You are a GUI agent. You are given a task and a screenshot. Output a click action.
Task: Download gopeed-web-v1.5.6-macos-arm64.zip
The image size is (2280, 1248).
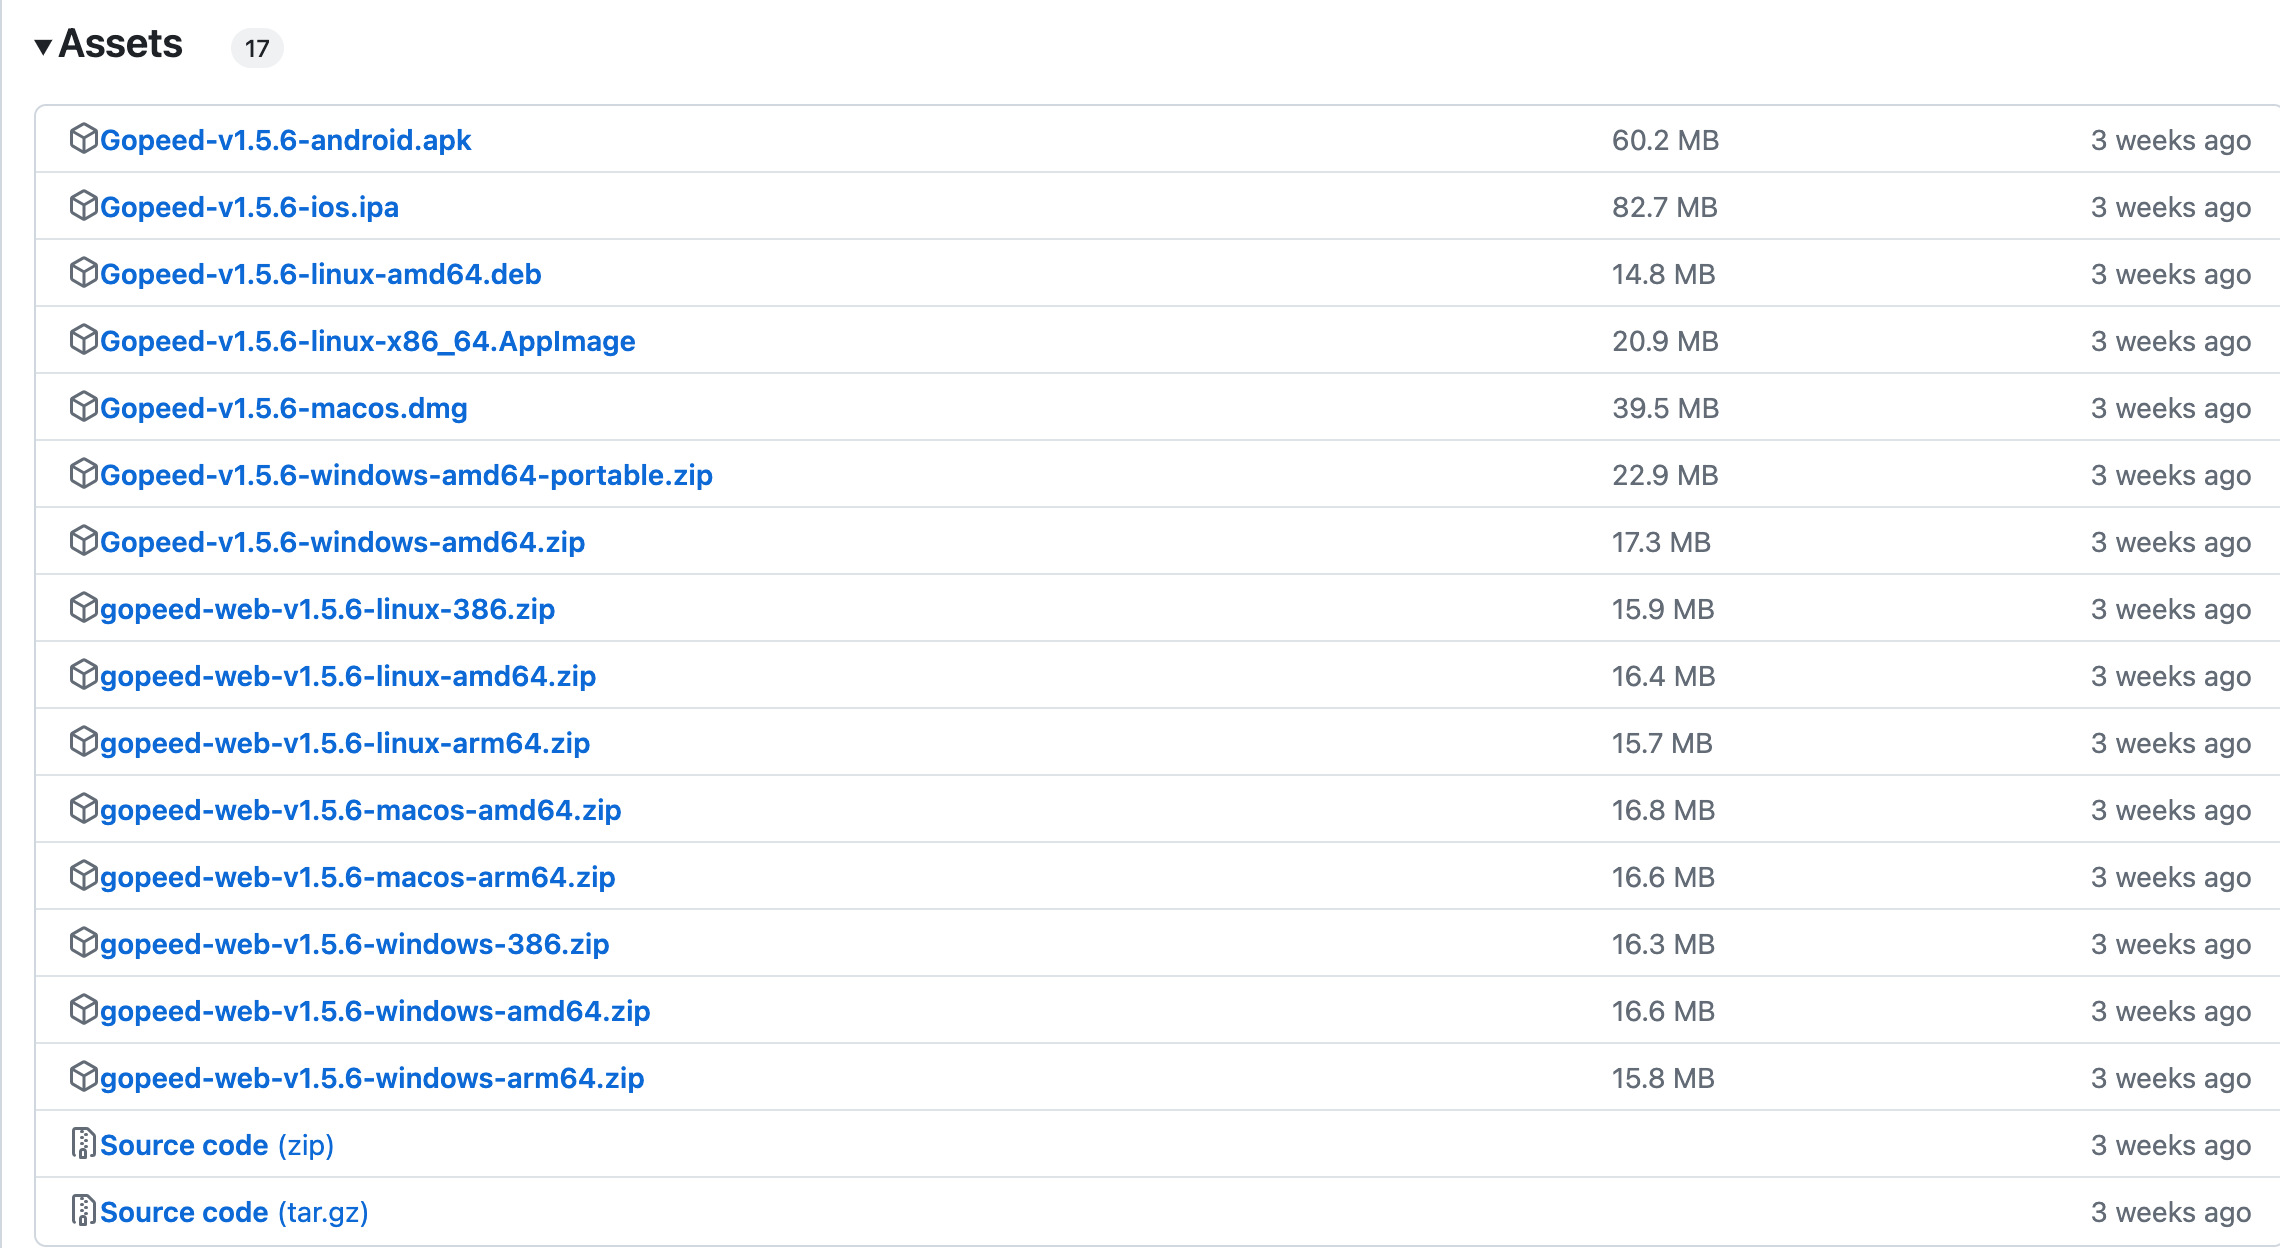(x=357, y=877)
